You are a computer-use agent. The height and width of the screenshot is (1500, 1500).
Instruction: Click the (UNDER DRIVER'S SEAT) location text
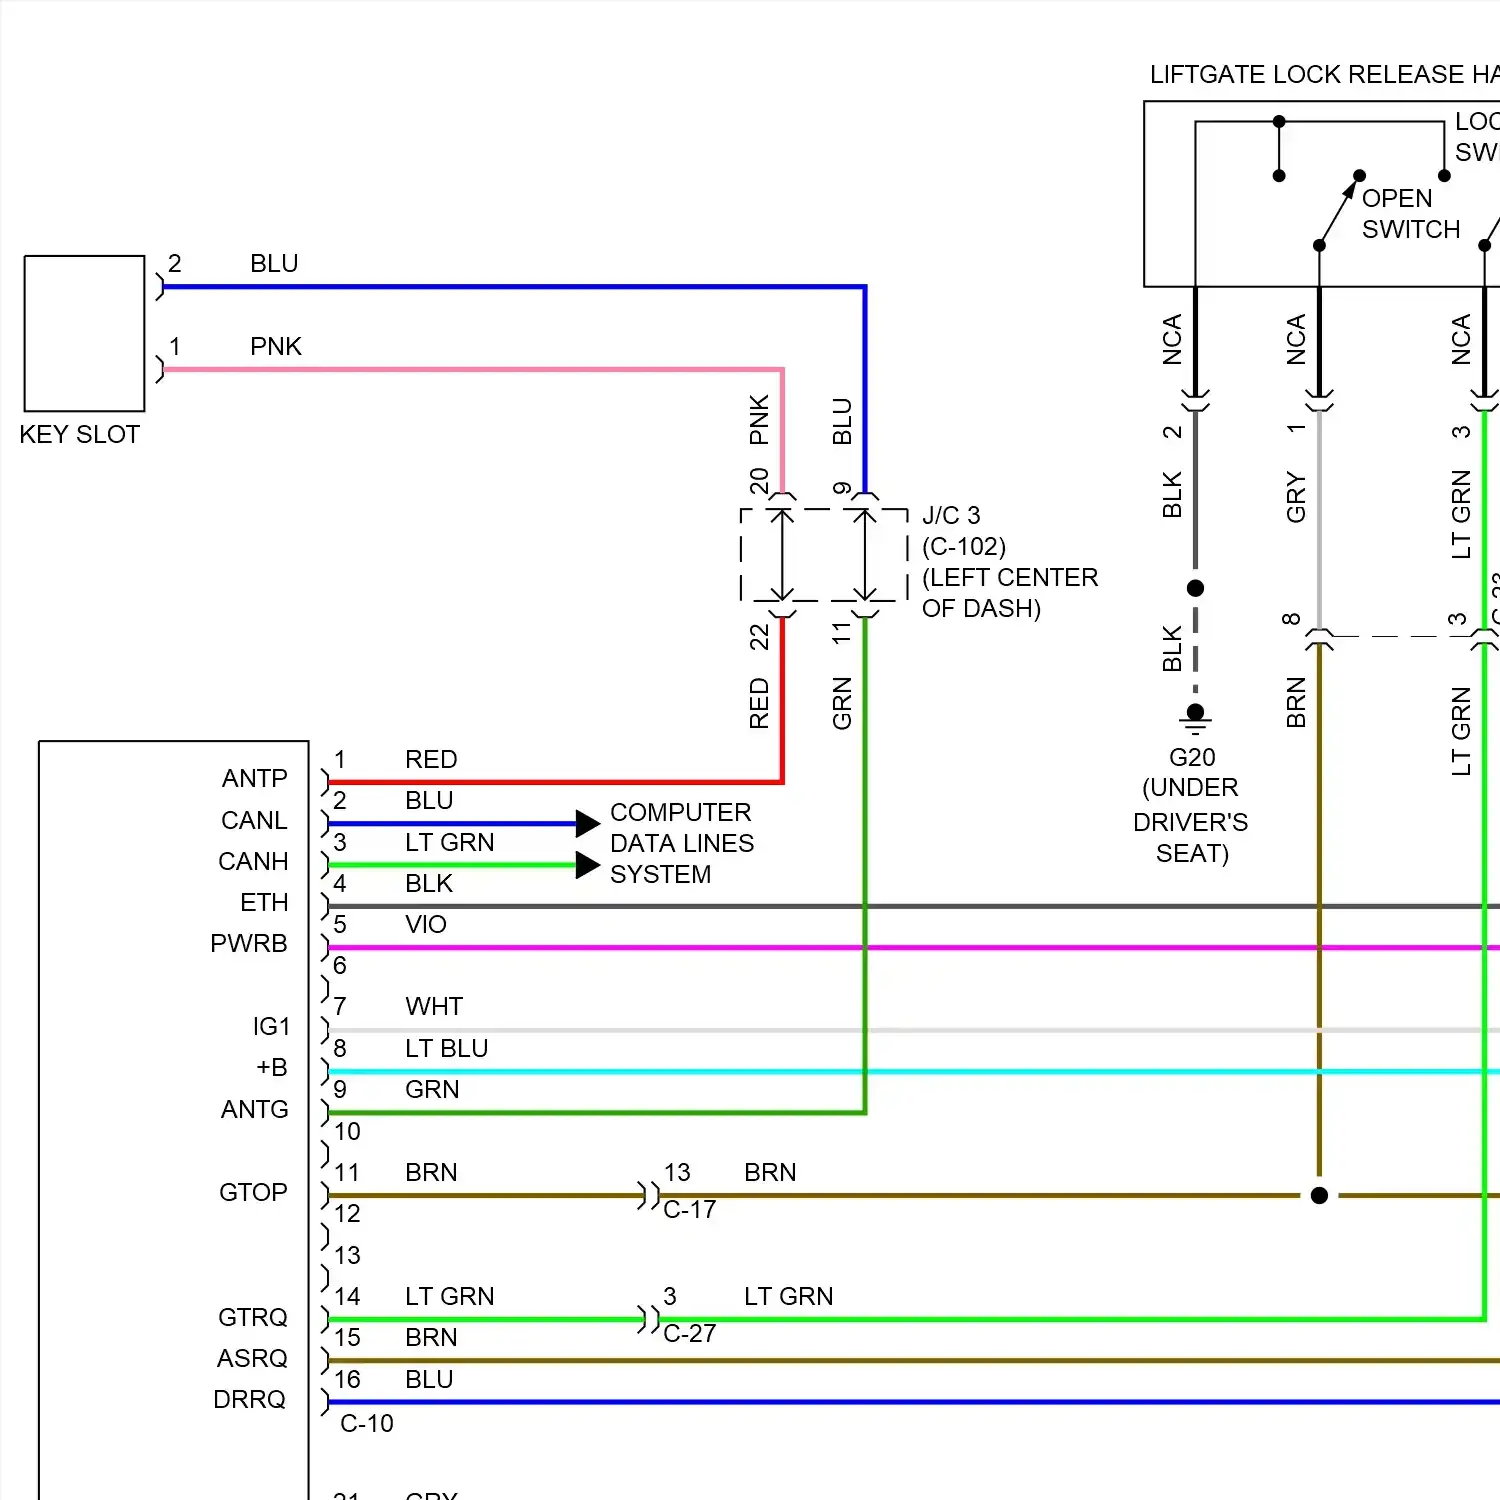1191,820
